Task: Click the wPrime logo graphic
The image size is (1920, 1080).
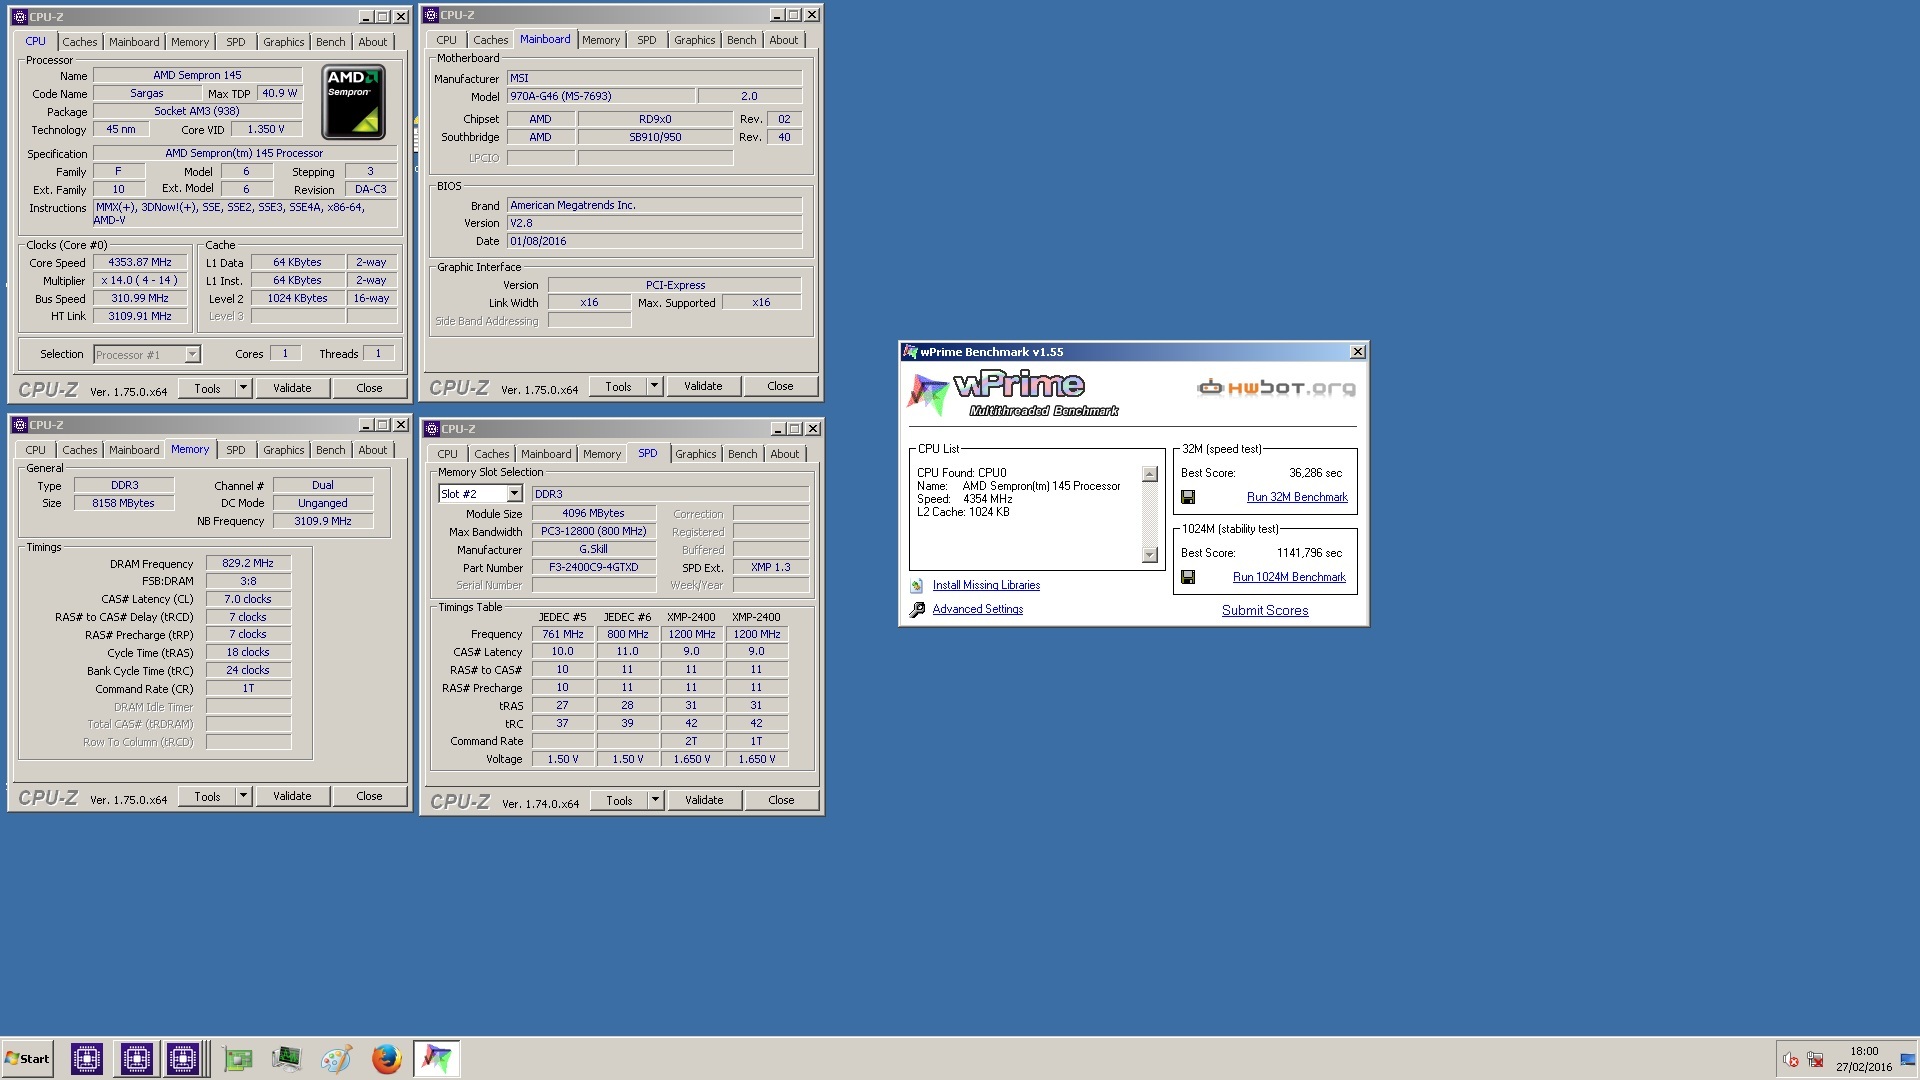Action: 1012,393
